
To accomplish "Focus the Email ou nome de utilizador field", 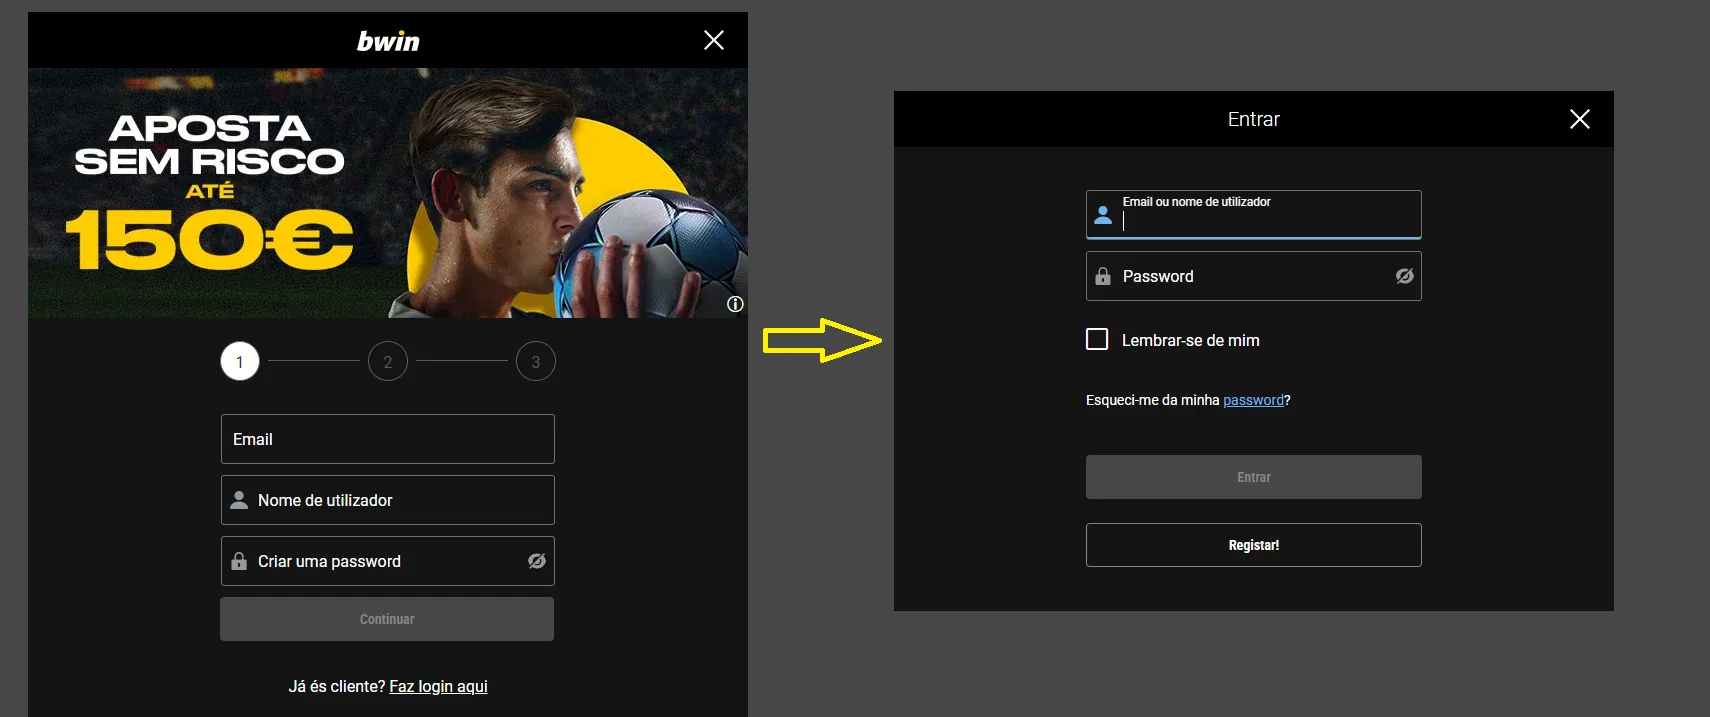I will point(1254,214).
